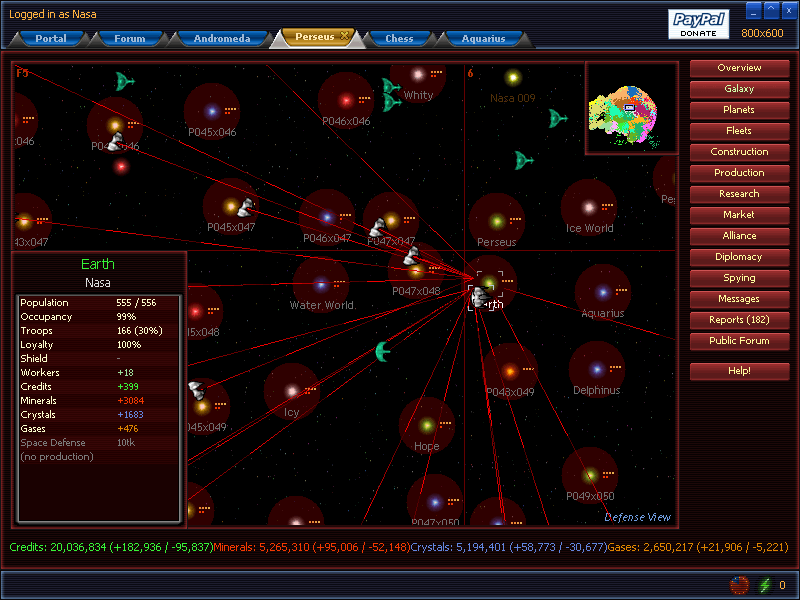Open the Alliance page
This screenshot has height=600, width=800.
[739, 236]
